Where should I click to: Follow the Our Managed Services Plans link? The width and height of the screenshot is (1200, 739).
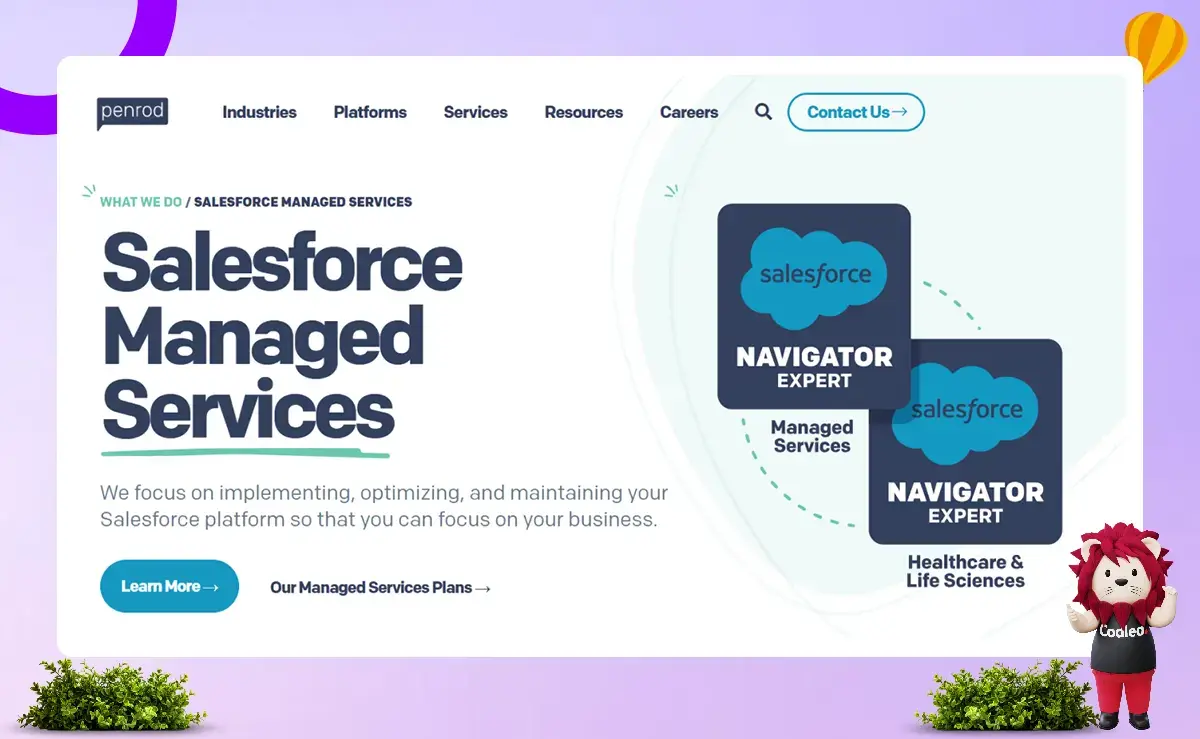pos(380,588)
